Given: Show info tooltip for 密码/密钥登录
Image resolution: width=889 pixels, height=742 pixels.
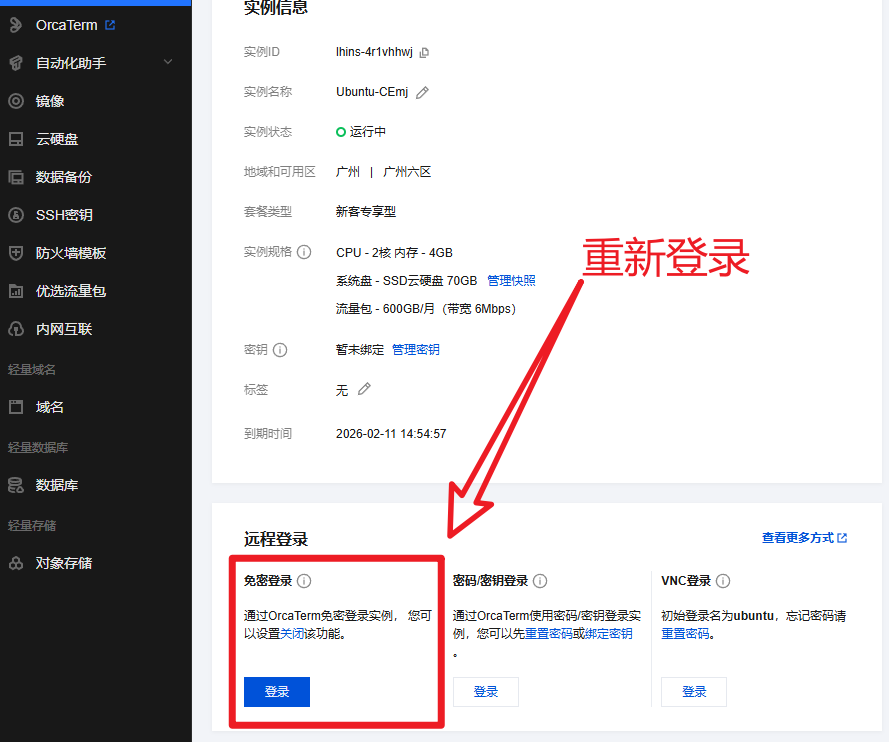Looking at the screenshot, I should click(x=540, y=581).
